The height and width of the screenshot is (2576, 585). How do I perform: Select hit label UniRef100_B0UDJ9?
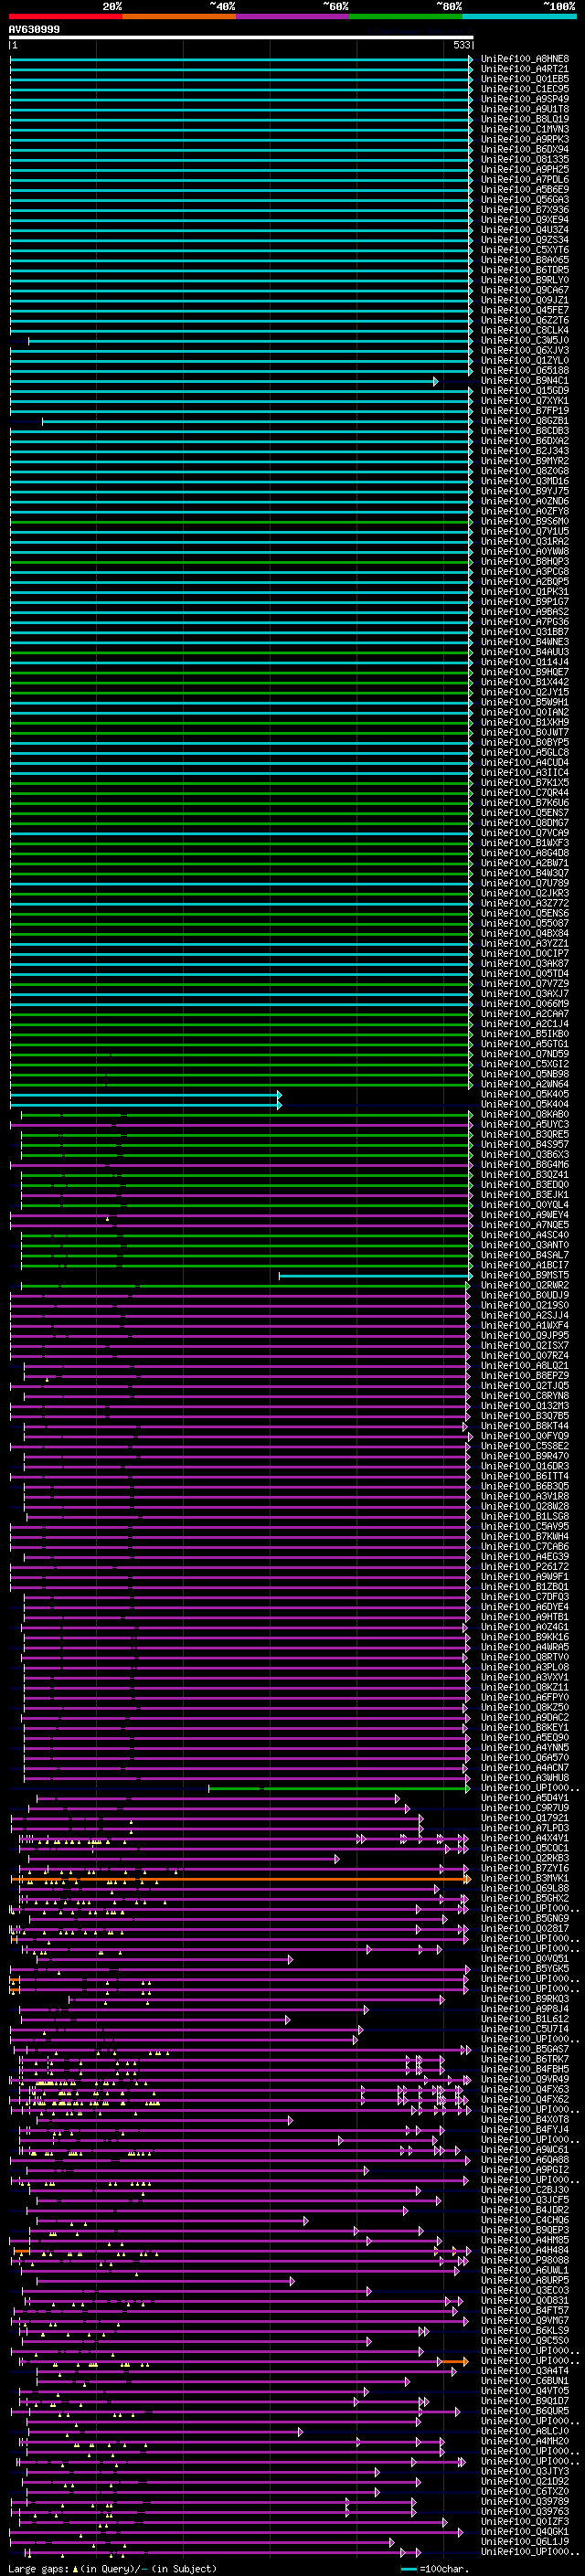[x=525, y=1296]
